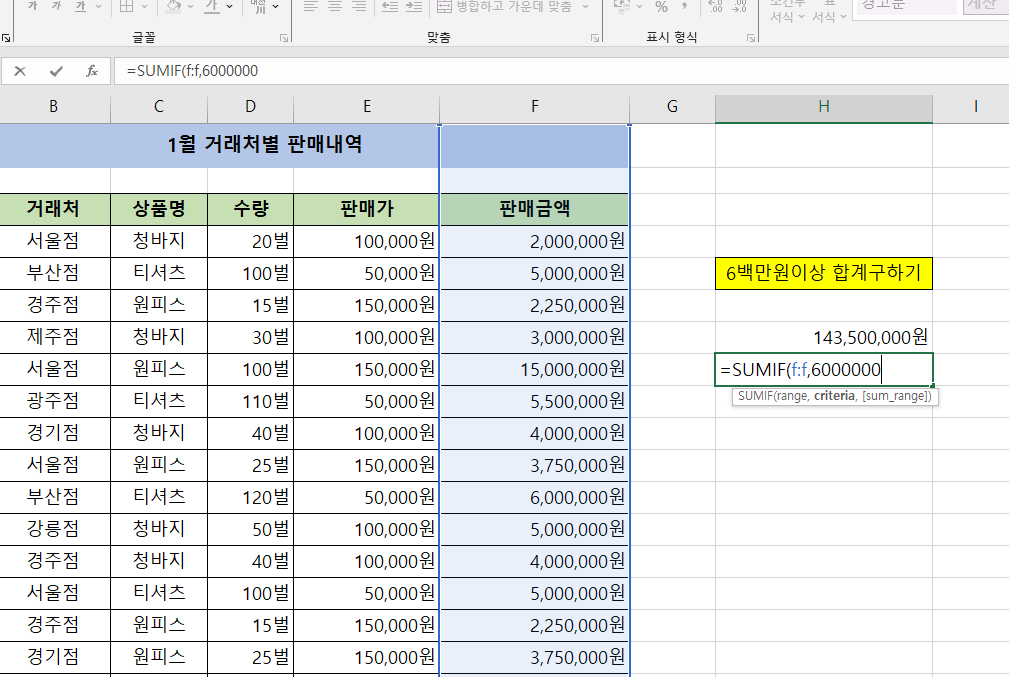The width and height of the screenshot is (1009, 677).
Task: Confirm the formula with the checkmark icon
Action: [x=56, y=71]
